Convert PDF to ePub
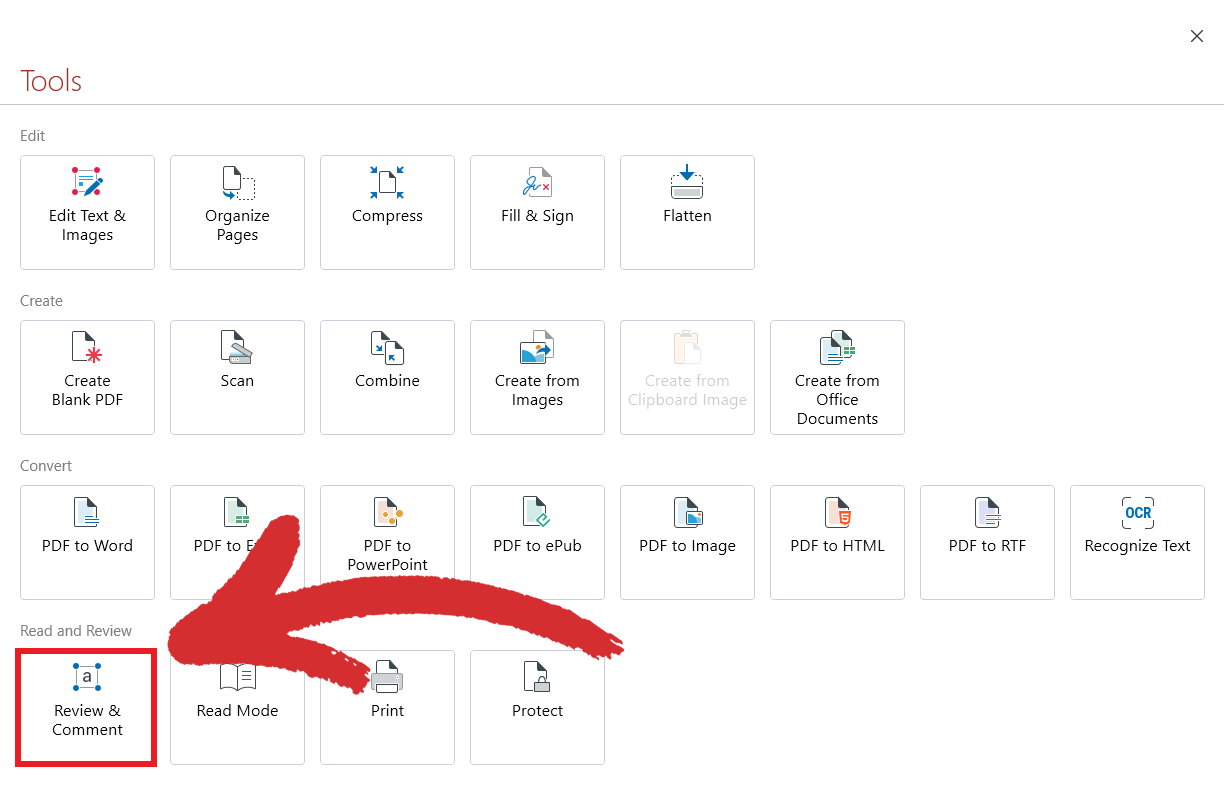1224x800 pixels. tap(537, 542)
